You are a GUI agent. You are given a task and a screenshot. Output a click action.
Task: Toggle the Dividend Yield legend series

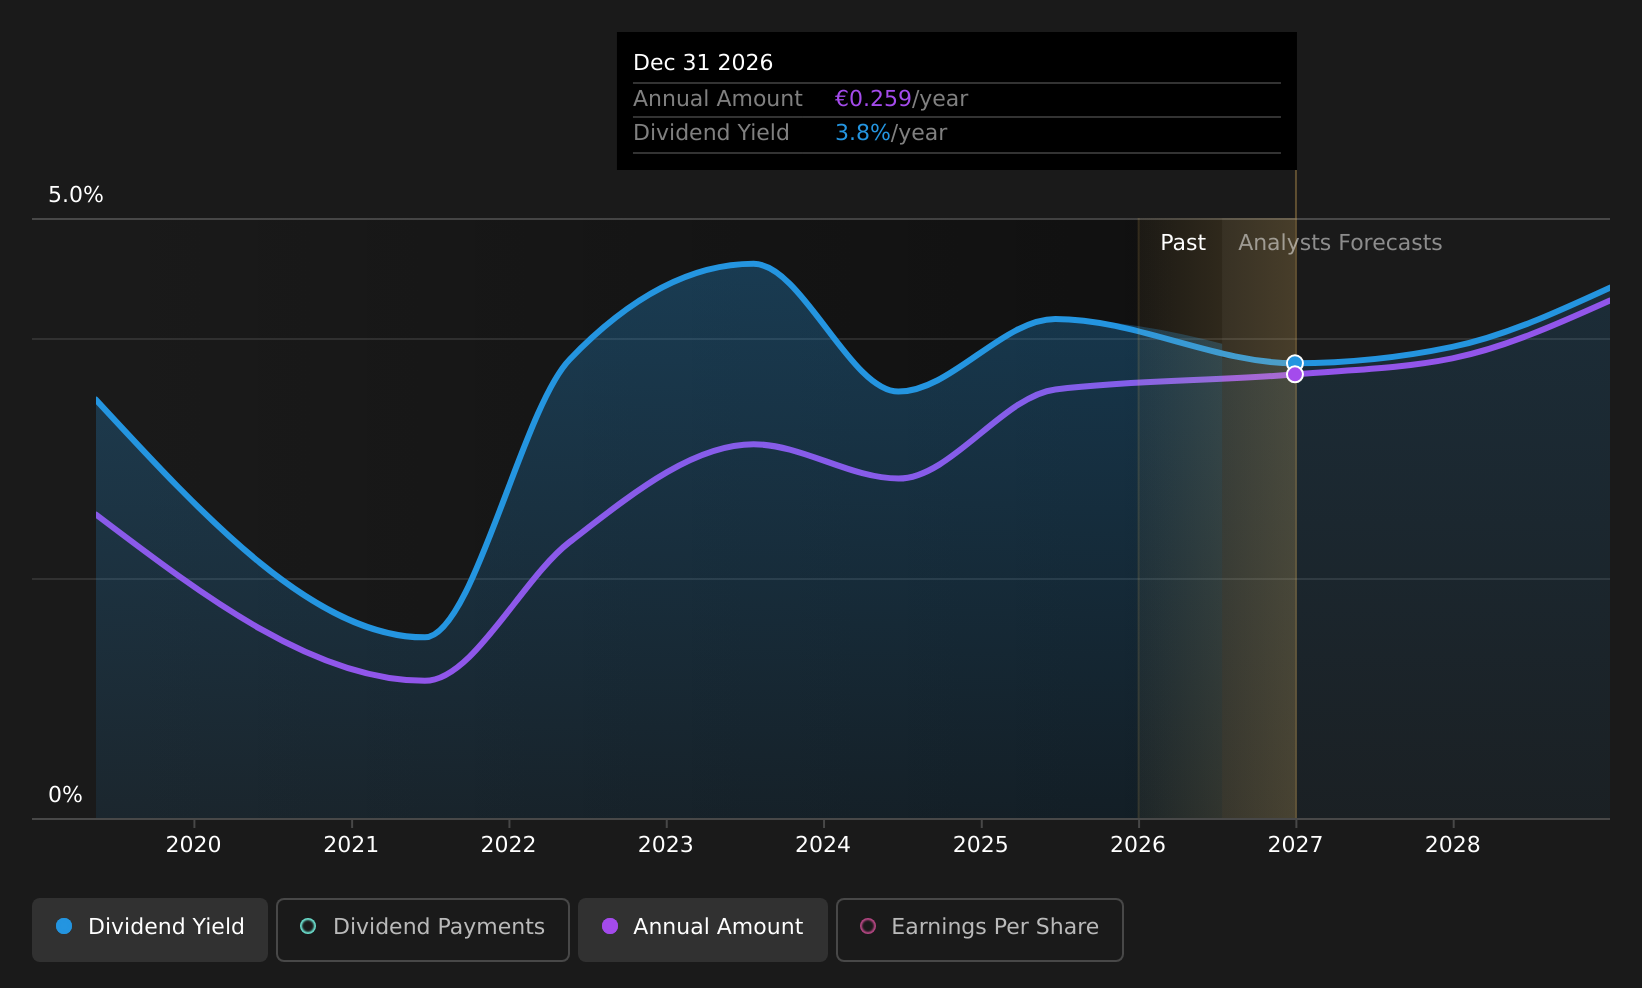[150, 929]
